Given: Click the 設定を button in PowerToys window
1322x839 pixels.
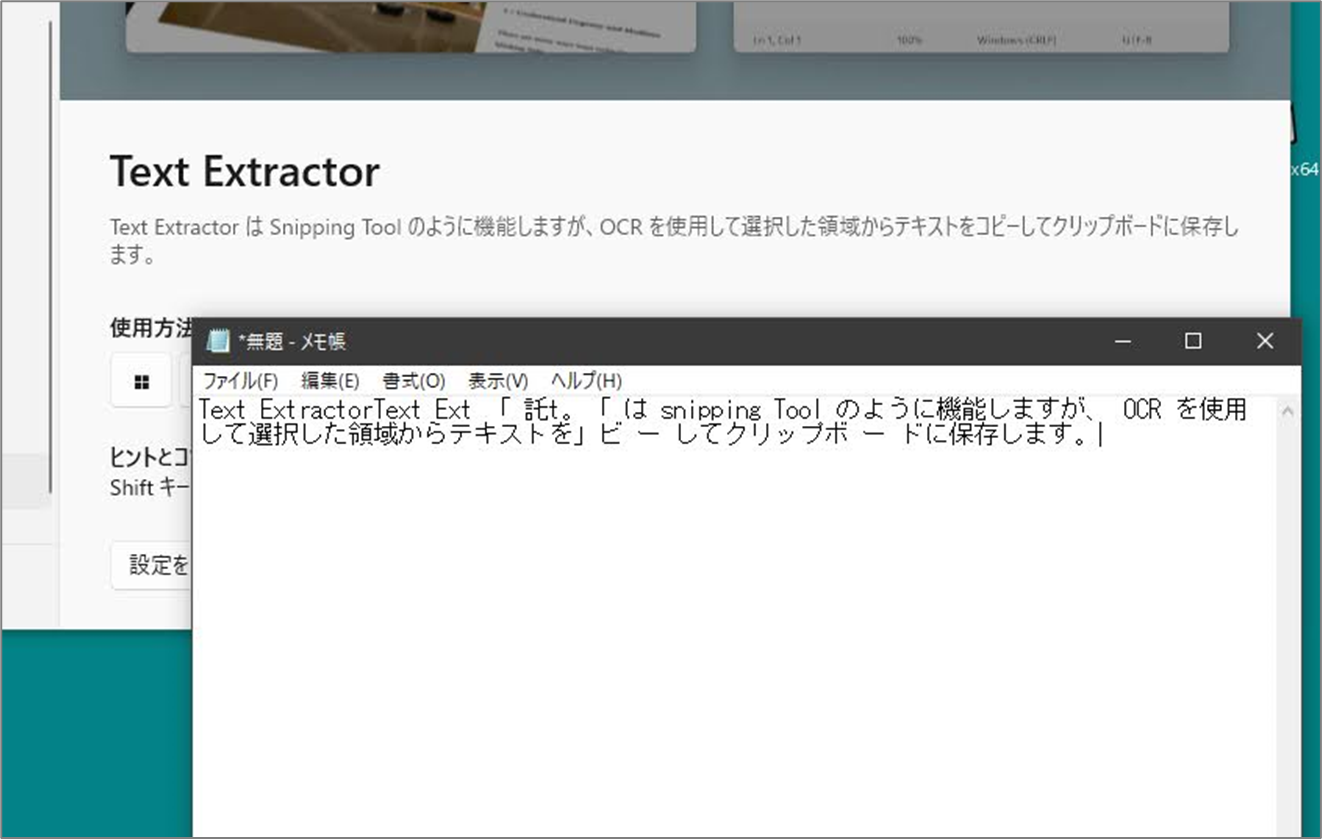Looking at the screenshot, I should pyautogui.click(x=151, y=565).
